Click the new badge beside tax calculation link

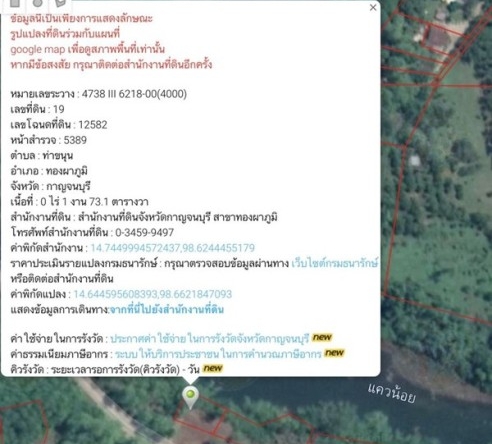(334, 353)
